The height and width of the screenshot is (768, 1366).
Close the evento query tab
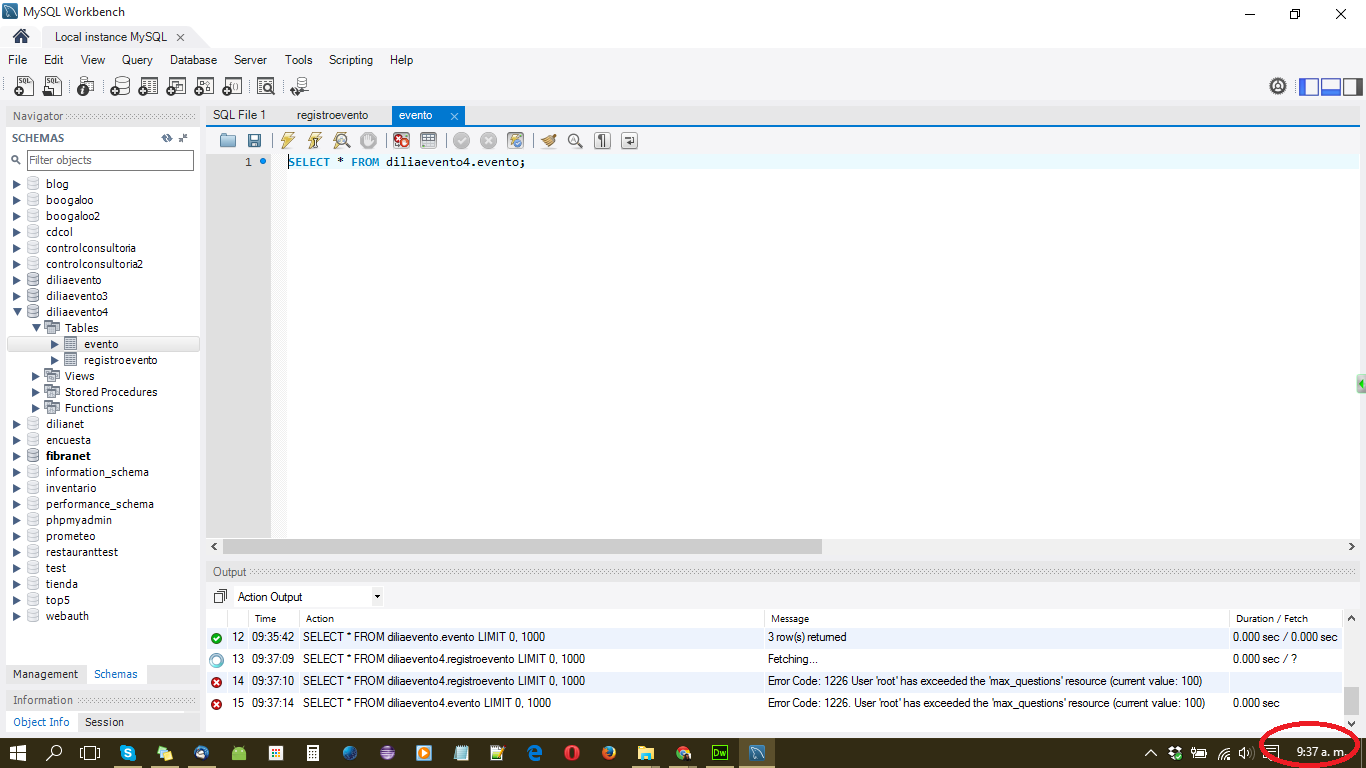click(454, 116)
